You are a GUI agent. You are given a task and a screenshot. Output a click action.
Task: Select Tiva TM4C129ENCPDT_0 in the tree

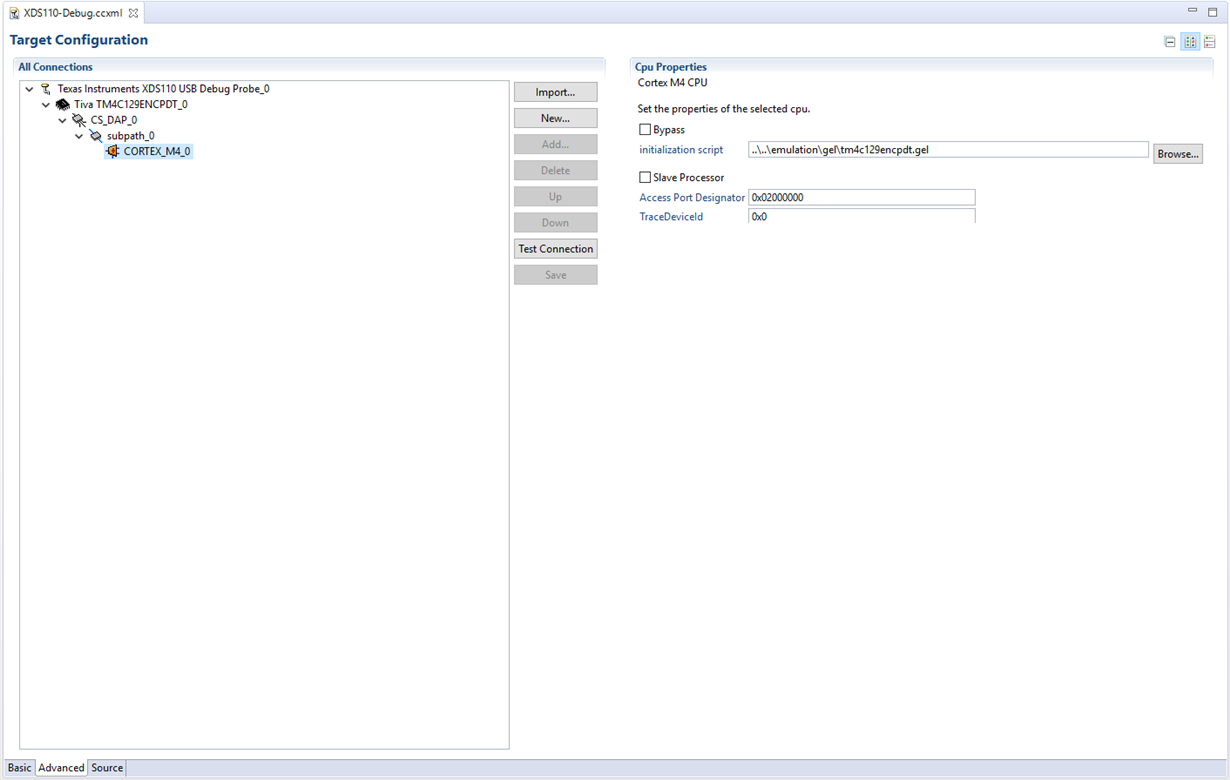point(131,104)
